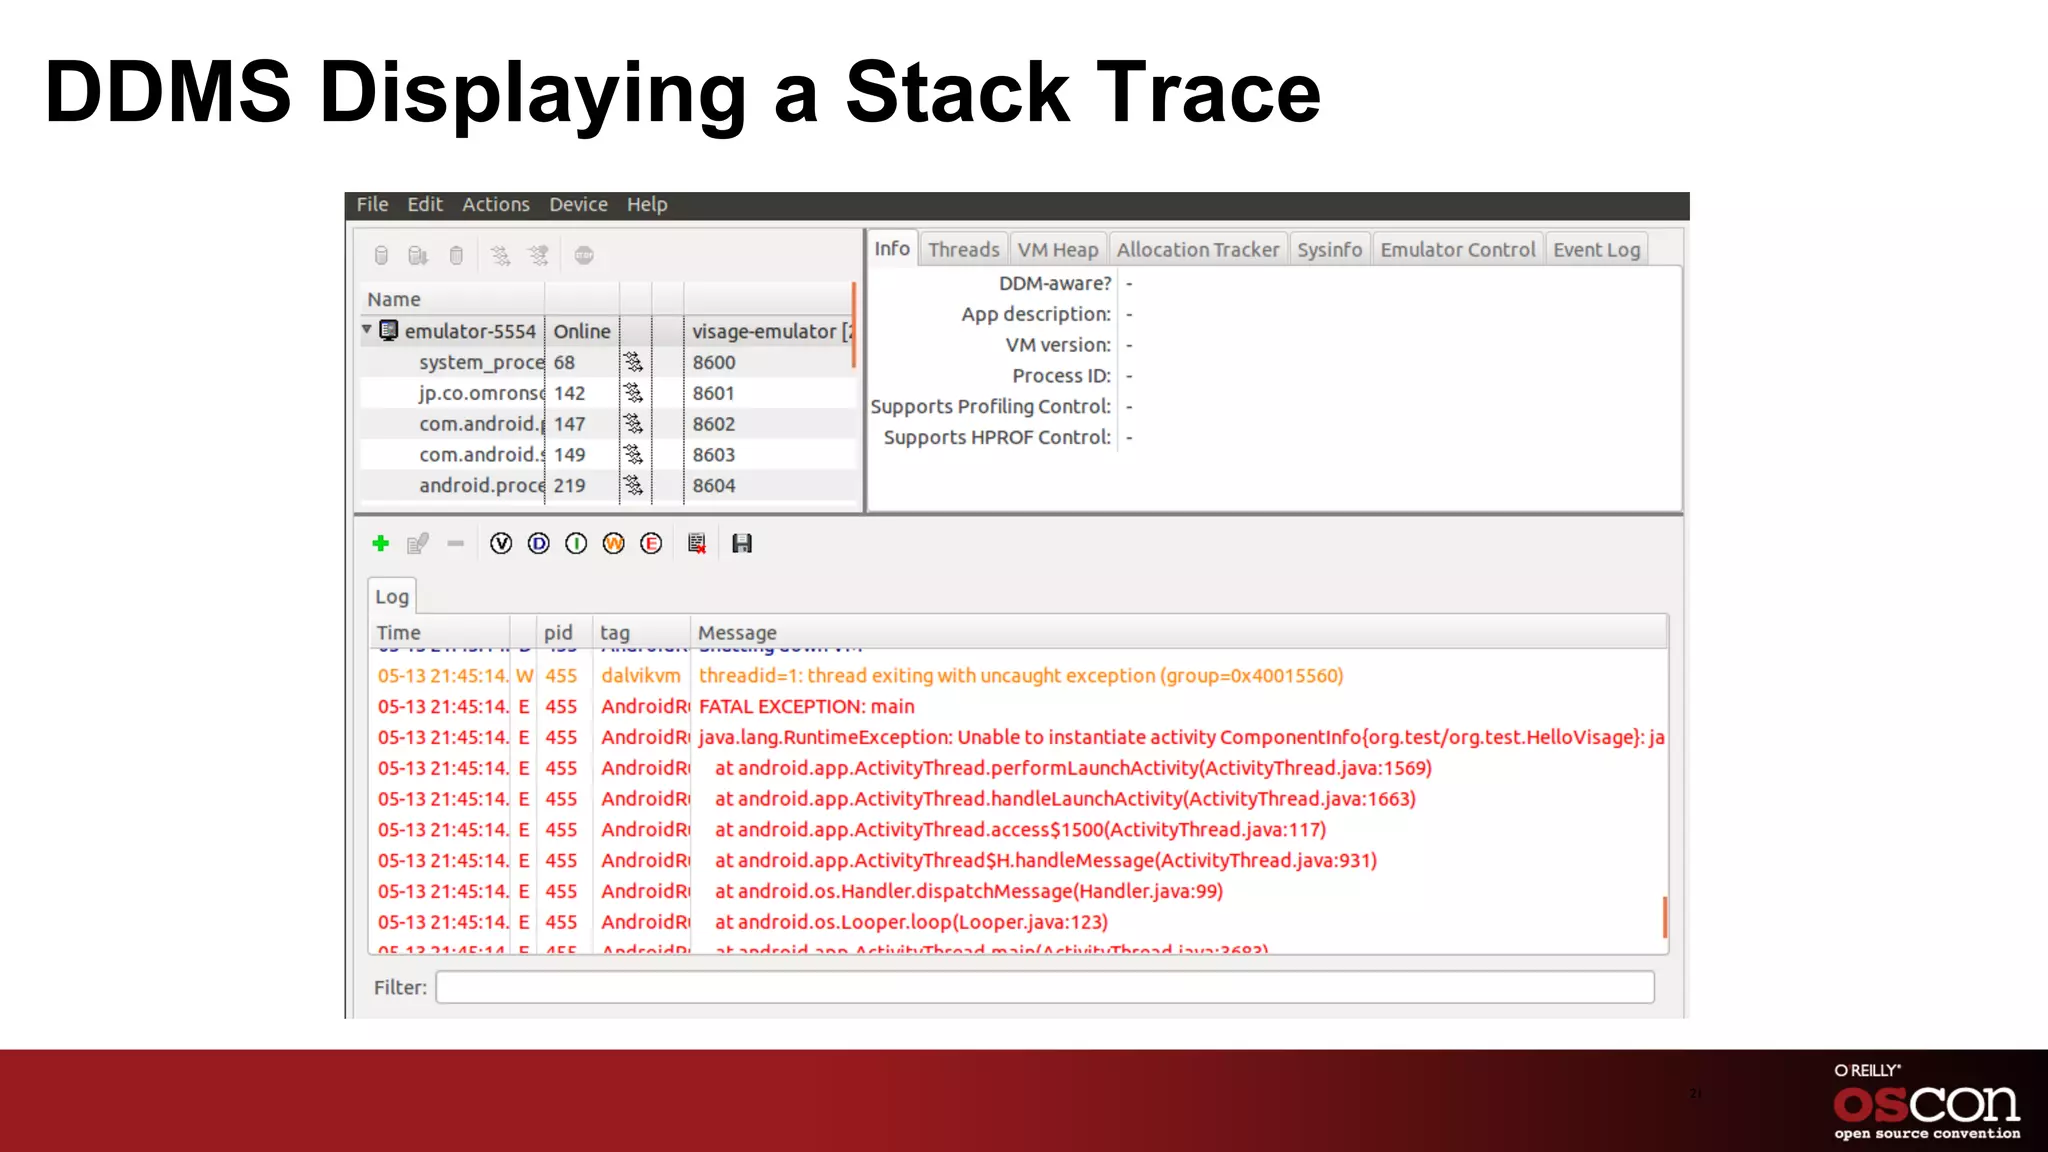2048x1152 pixels.
Task: Open the Help menu
Action: tap(647, 204)
